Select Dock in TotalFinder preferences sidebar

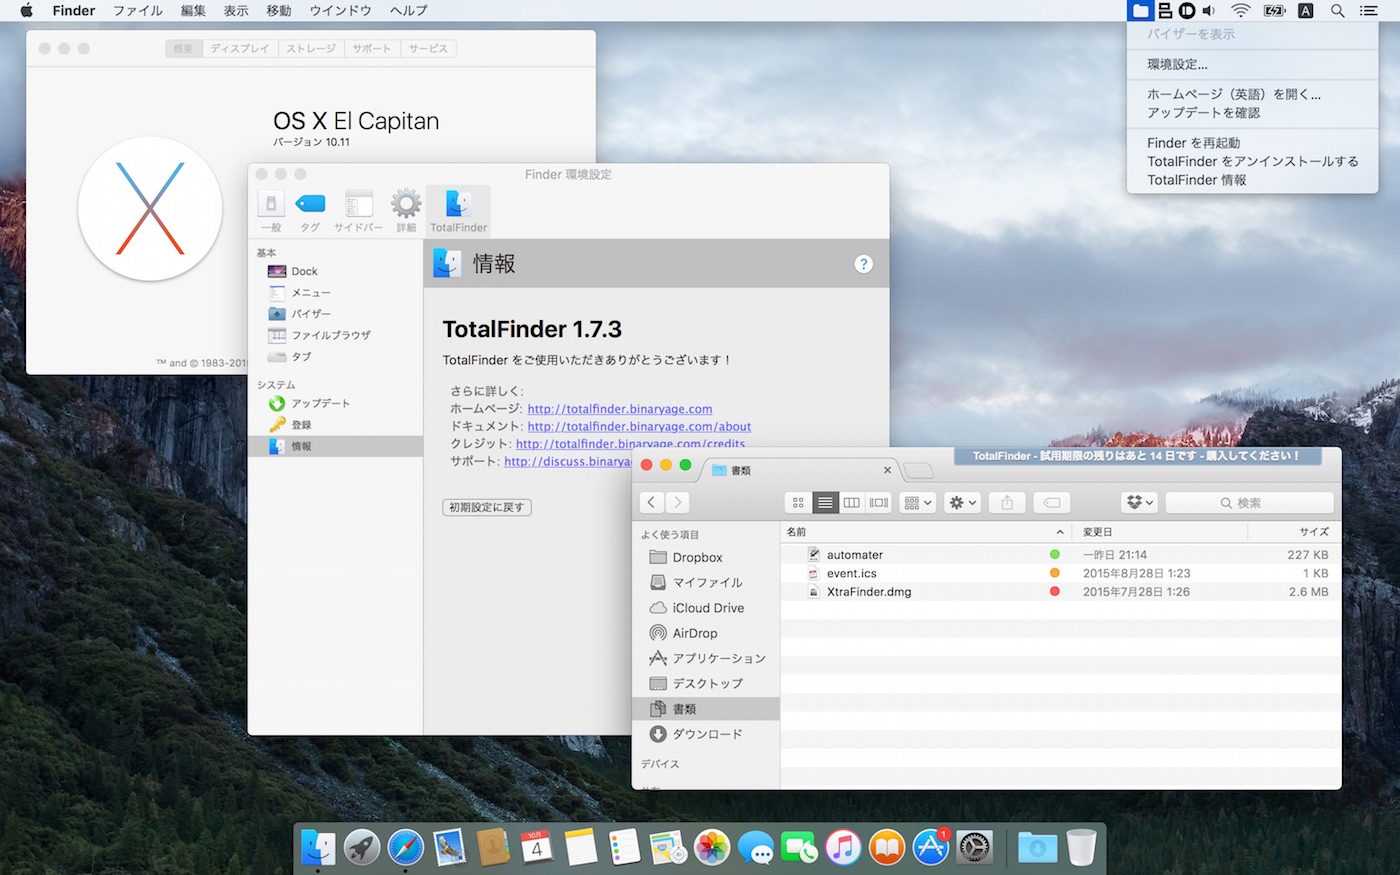[x=335, y=271]
